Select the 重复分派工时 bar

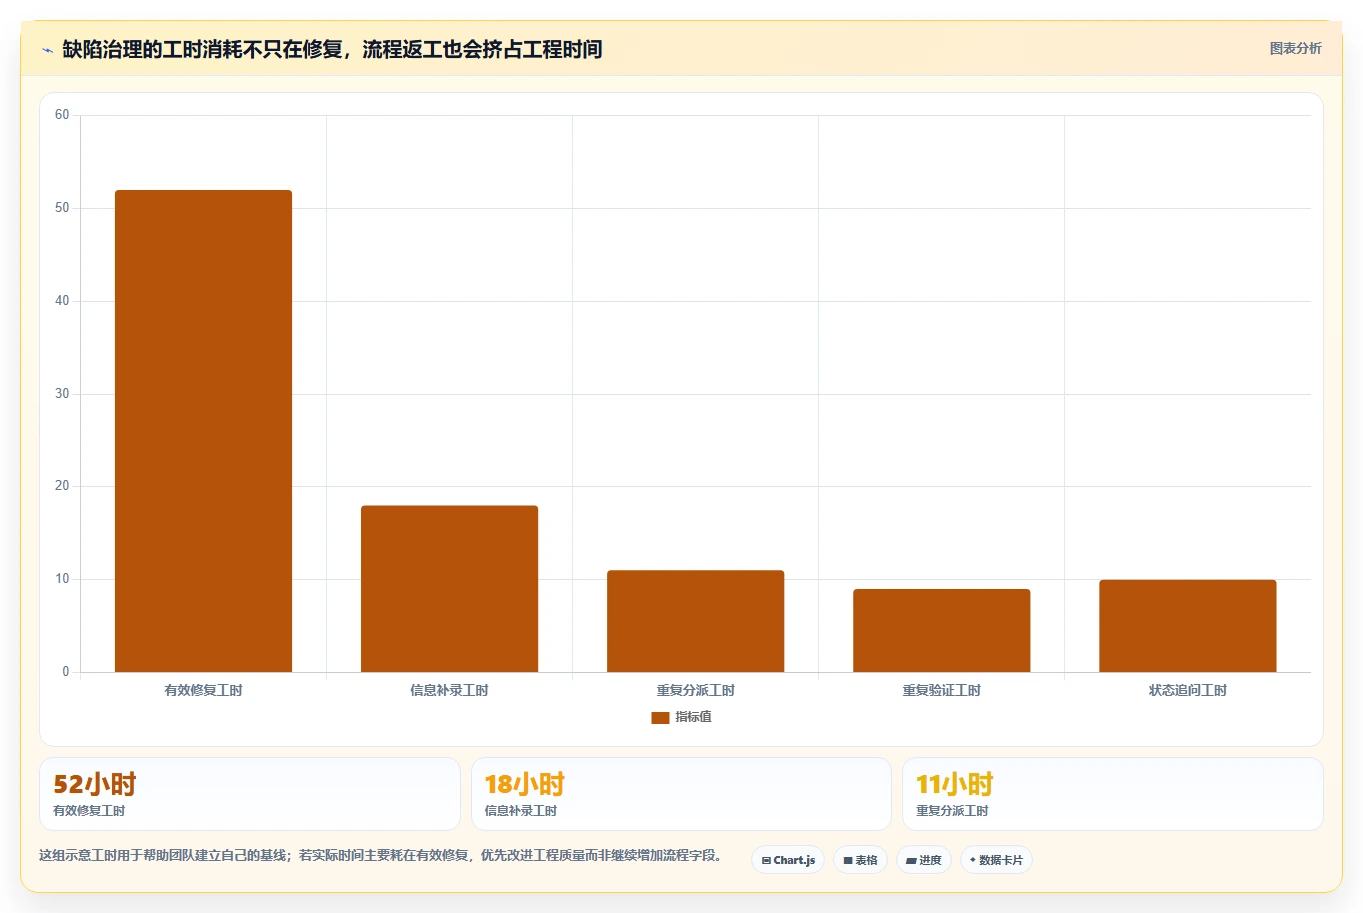(x=695, y=621)
